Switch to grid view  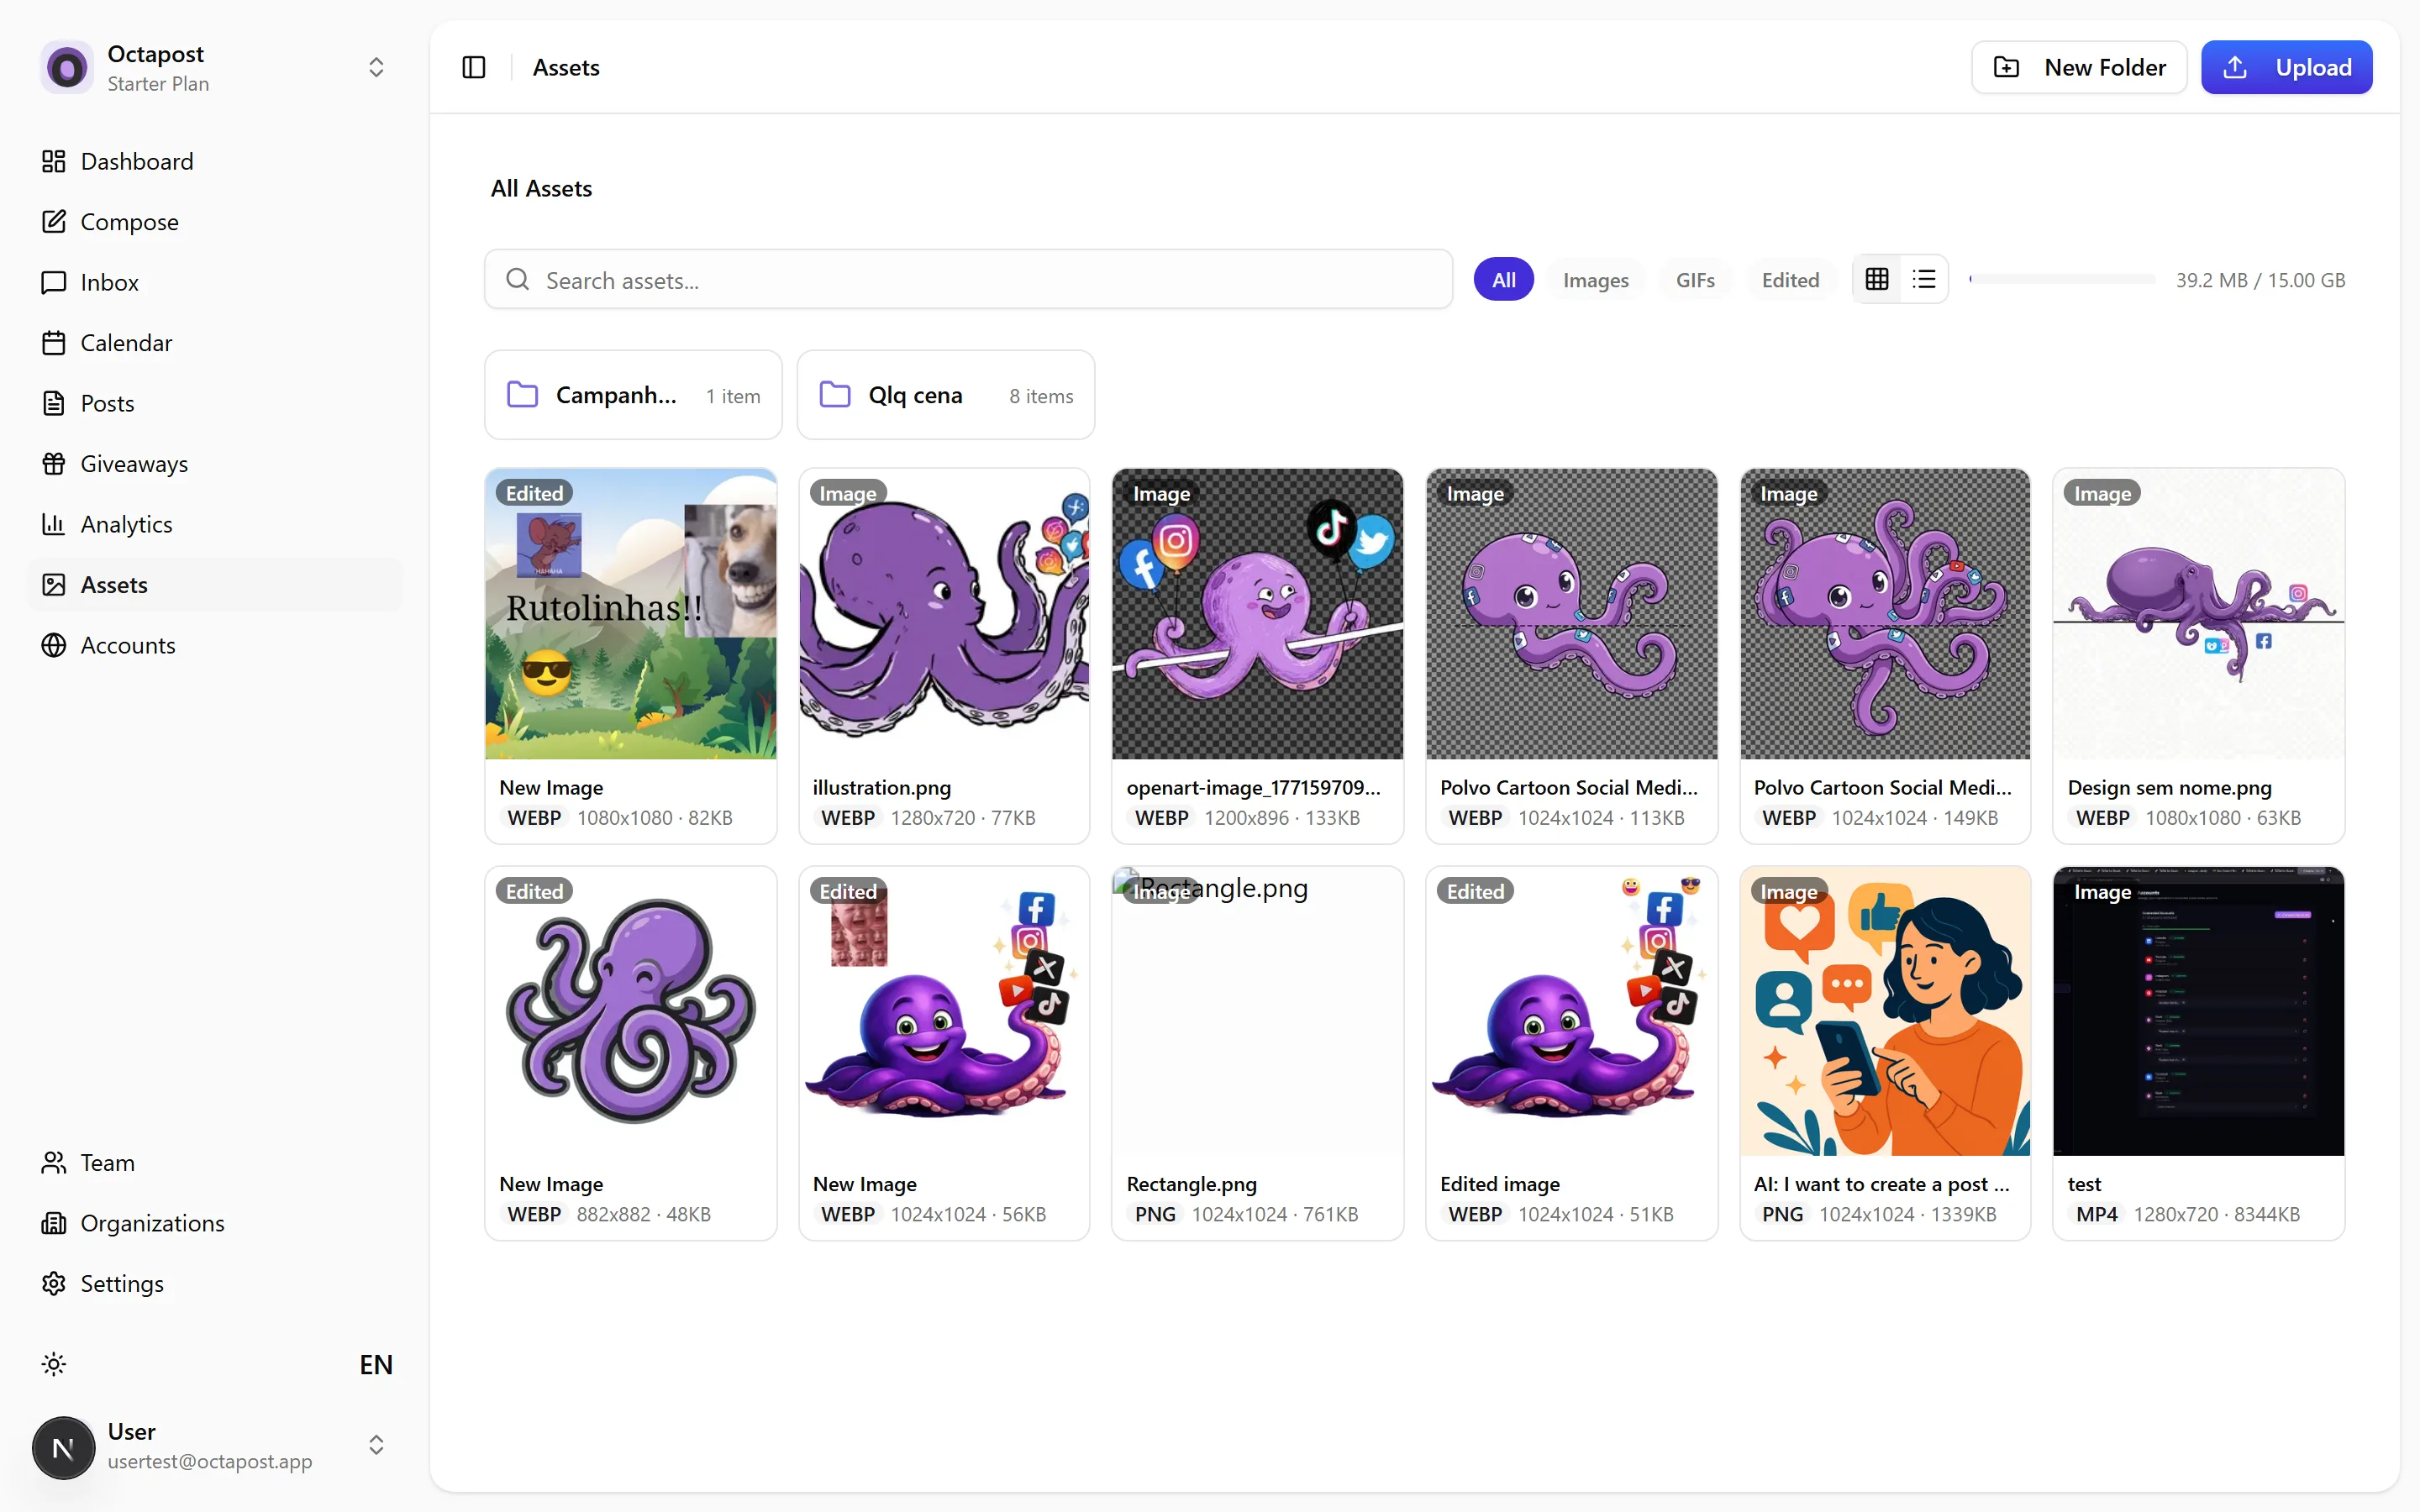coord(1877,279)
